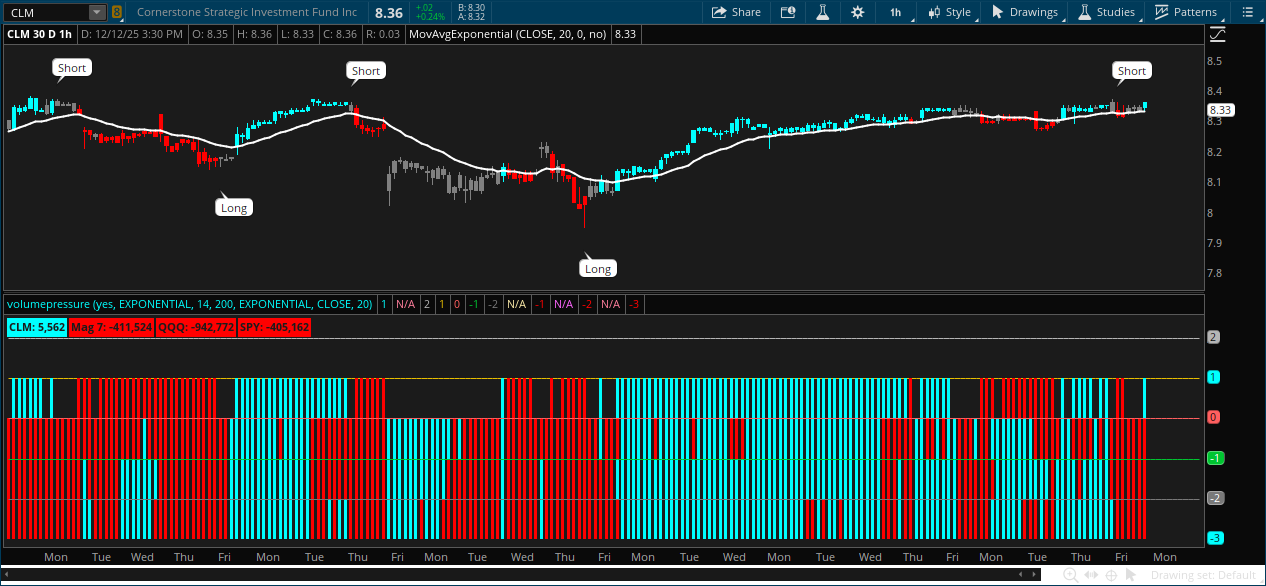The width and height of the screenshot is (1266, 586).
Task: Open the 1h timeframe selector
Action: 895,12
